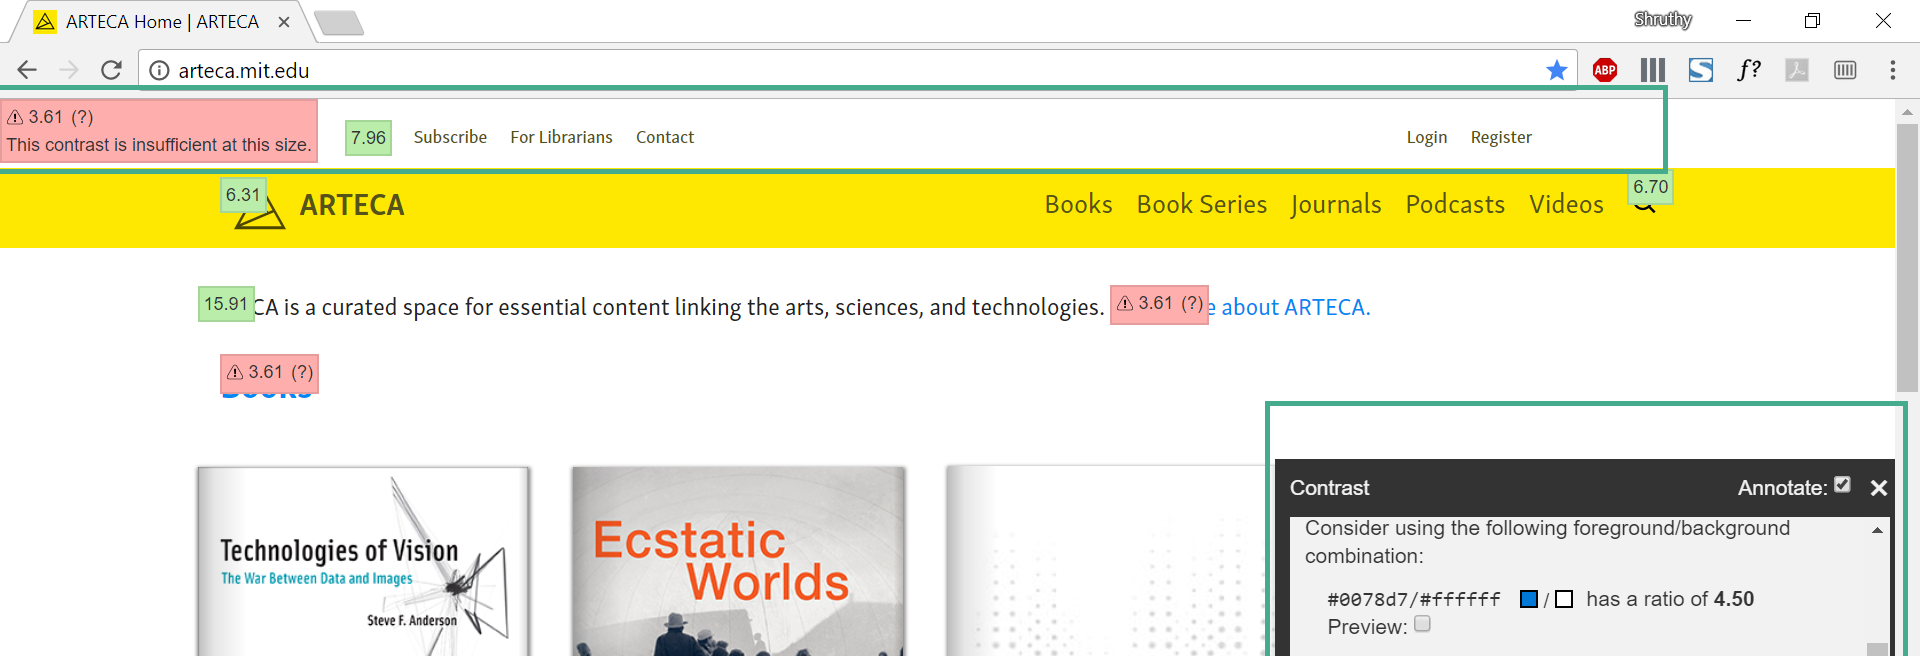Screen dimensions: 1920x656
Task: Toggle the Annotate checkbox
Action: 1842,485
